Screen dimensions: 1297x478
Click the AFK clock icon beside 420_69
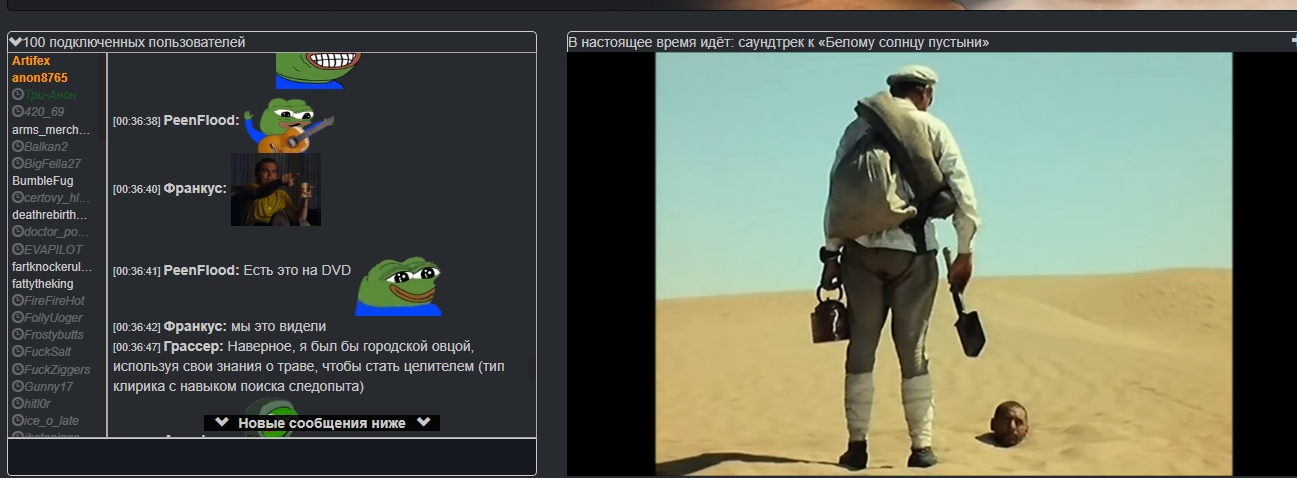coord(18,112)
